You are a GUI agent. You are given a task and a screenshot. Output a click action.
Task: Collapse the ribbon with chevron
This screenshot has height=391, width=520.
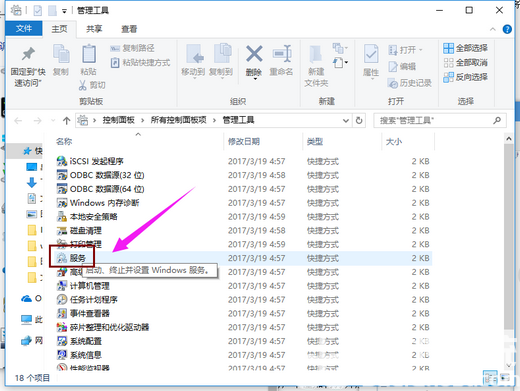(493, 29)
